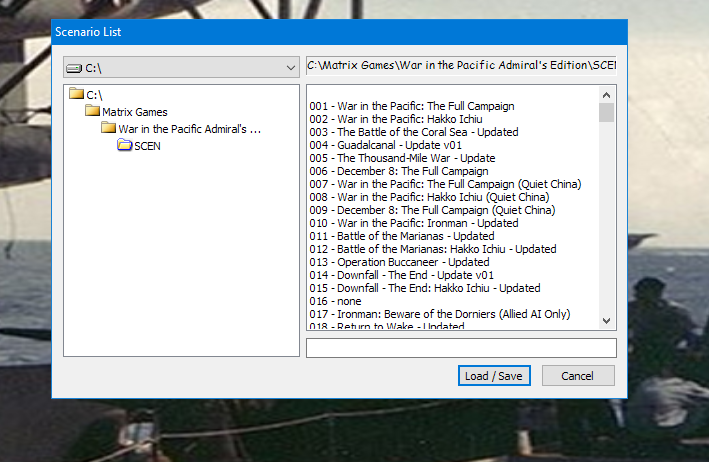Click the Load / Save button
Image resolution: width=709 pixels, height=462 pixels.
(x=494, y=376)
